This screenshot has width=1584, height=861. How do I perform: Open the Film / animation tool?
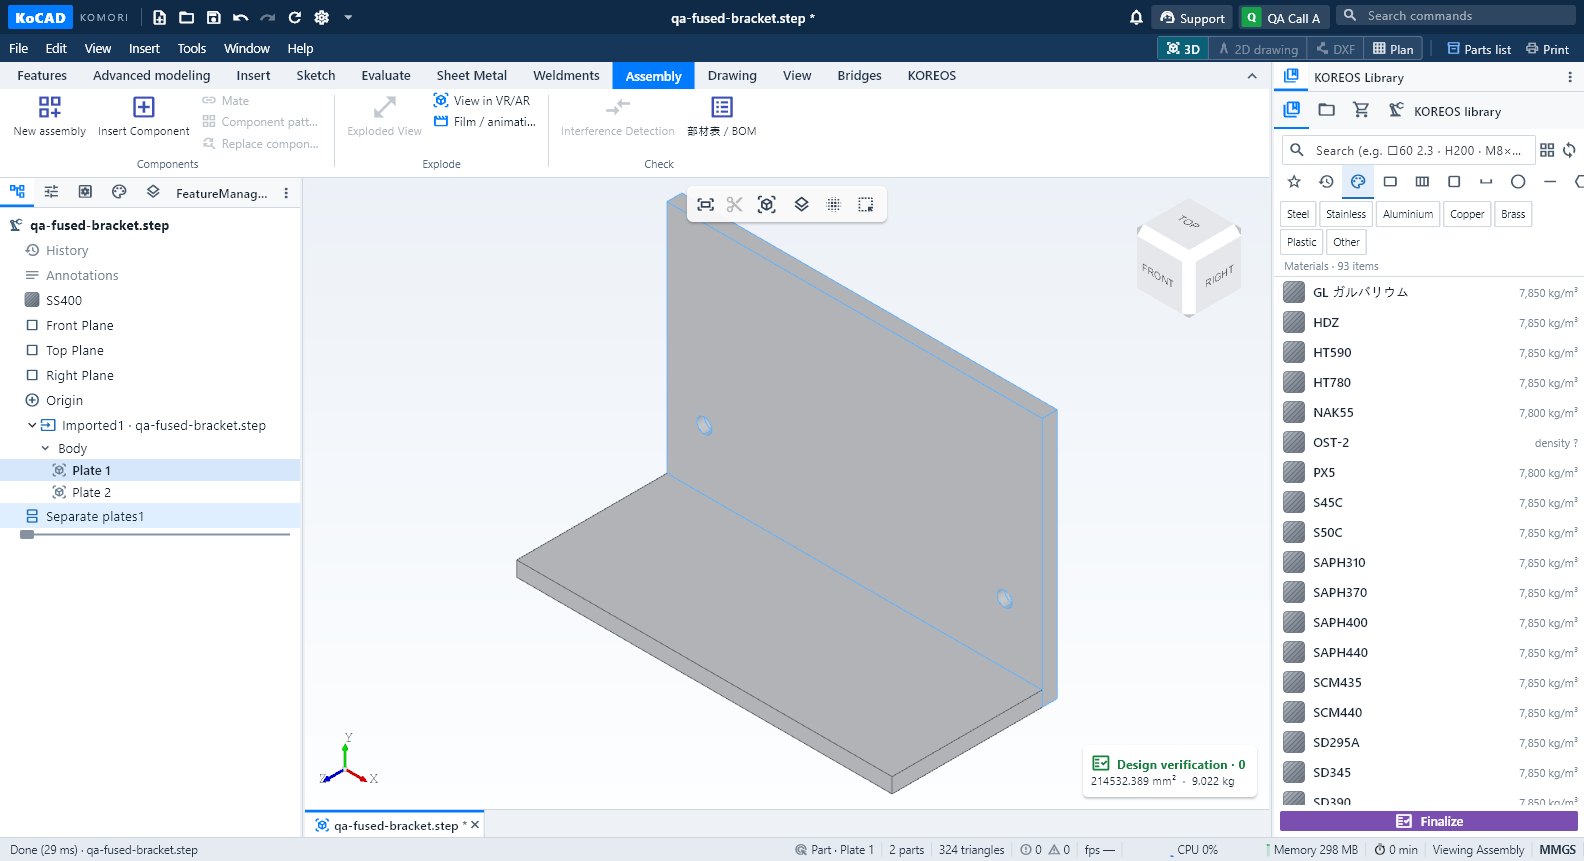coord(484,122)
